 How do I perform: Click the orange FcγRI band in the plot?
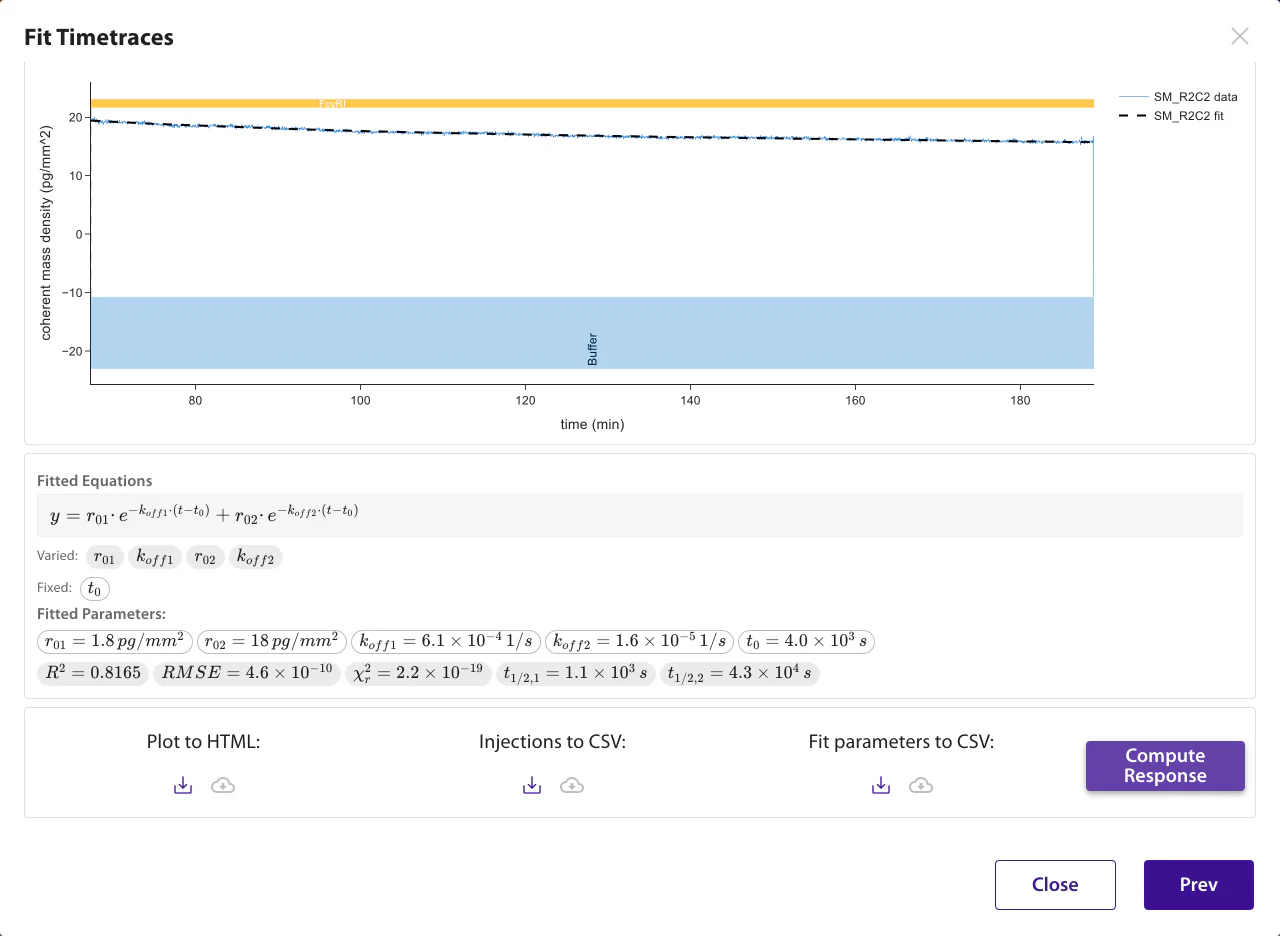[x=592, y=103]
